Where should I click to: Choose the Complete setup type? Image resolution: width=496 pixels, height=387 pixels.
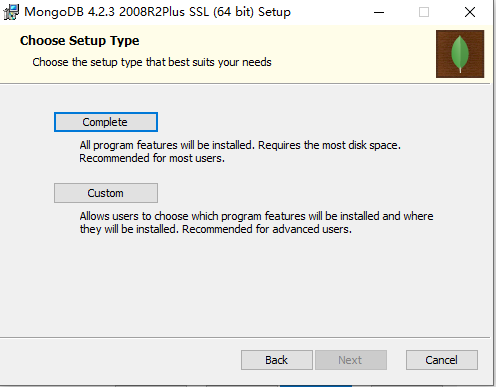pyautogui.click(x=106, y=122)
